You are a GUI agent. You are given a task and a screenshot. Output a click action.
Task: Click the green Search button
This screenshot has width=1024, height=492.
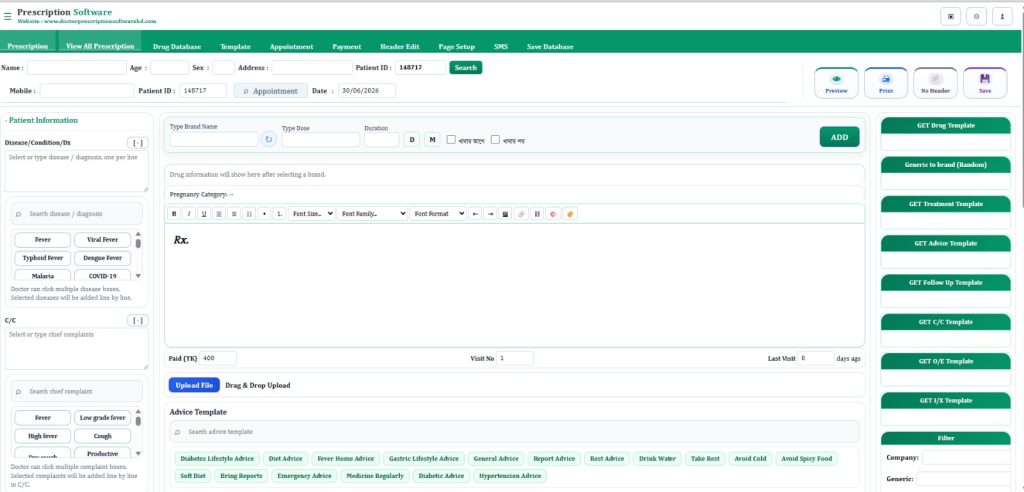click(x=466, y=67)
